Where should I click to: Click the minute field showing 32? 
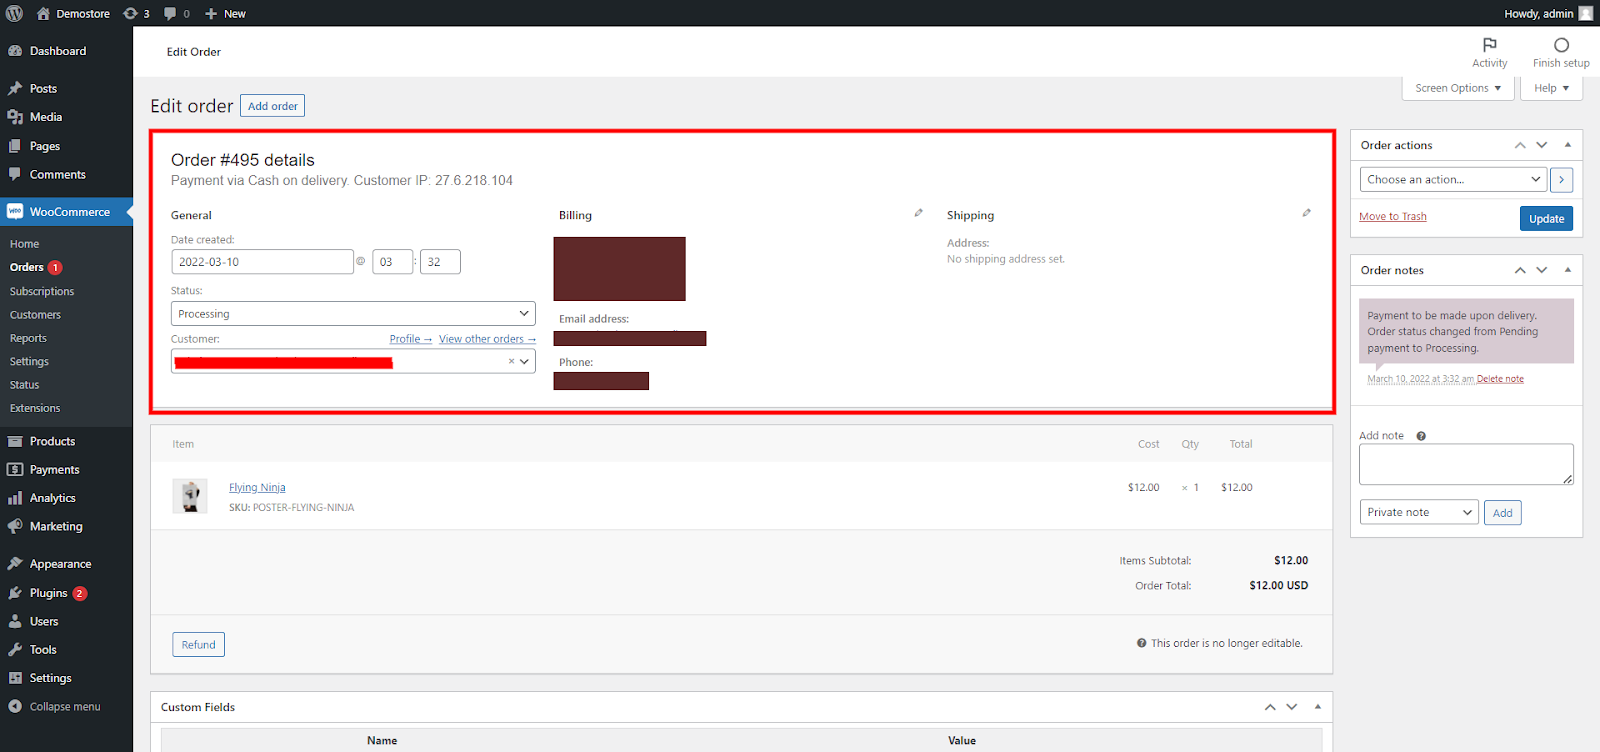click(440, 262)
